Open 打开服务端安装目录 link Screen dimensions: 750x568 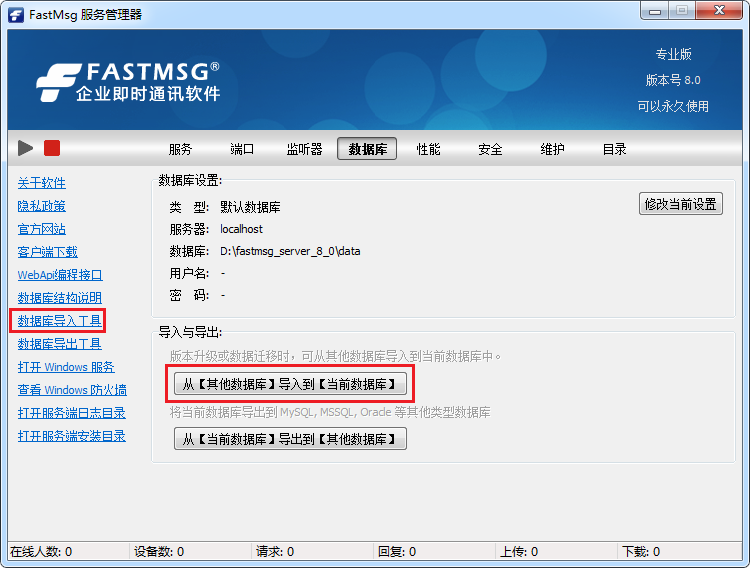(72, 435)
